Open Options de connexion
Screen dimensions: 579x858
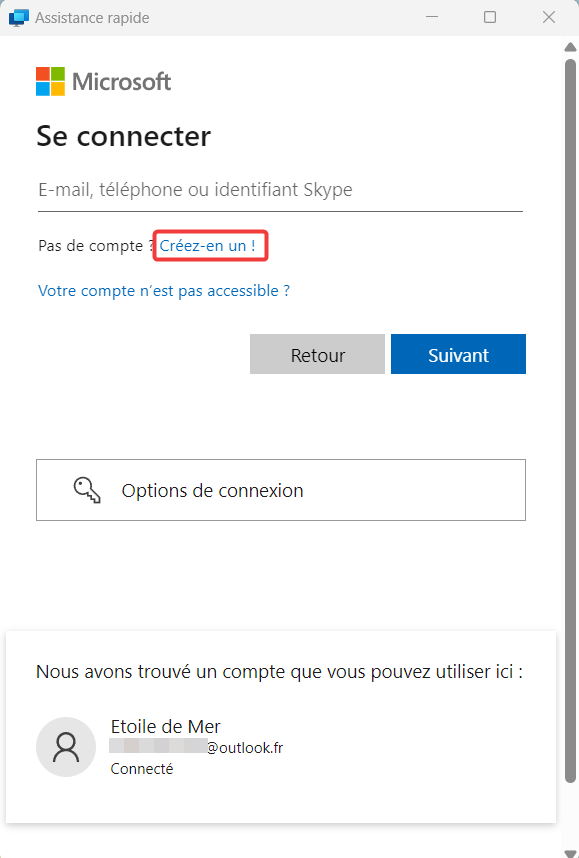click(281, 490)
